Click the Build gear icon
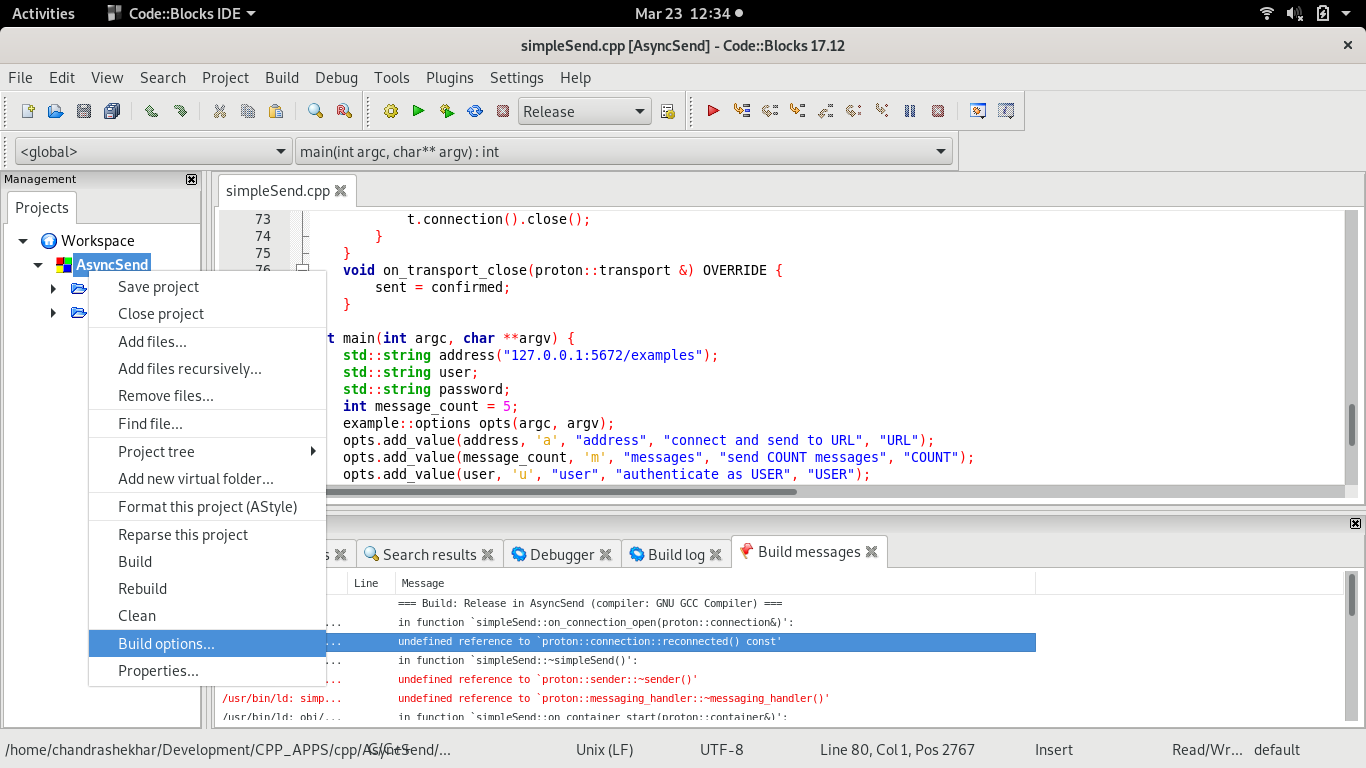1366x768 pixels. coord(391,111)
